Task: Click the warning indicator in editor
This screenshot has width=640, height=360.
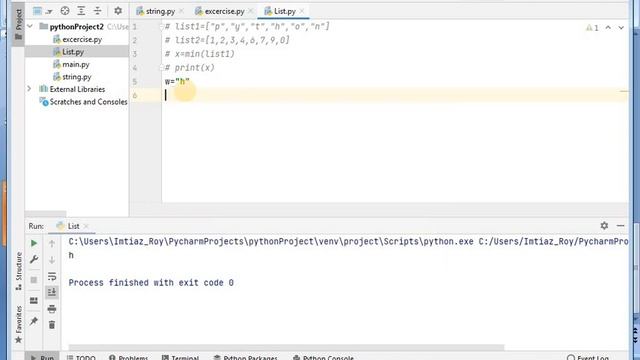Action: [592, 28]
